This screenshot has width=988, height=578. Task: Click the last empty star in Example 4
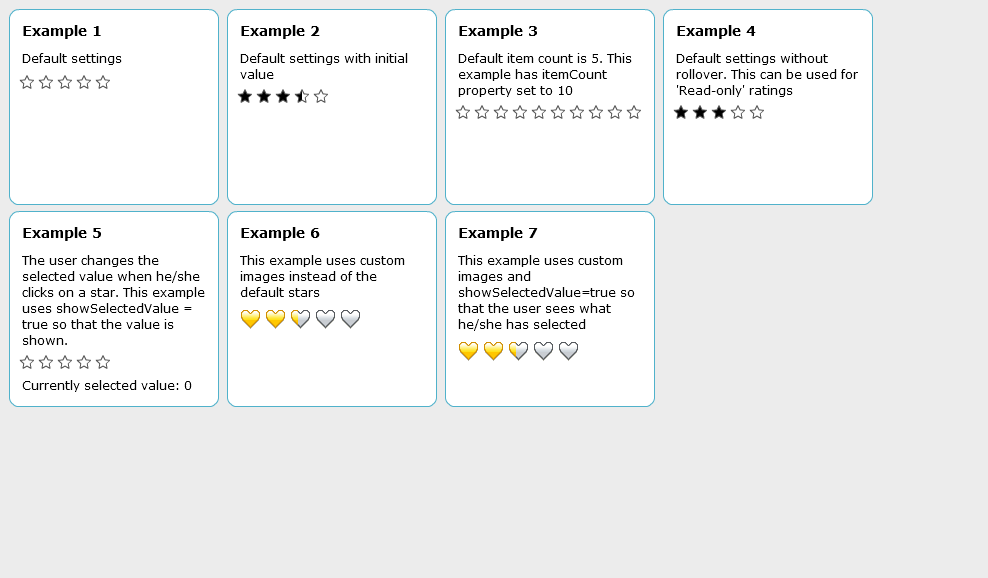757,113
